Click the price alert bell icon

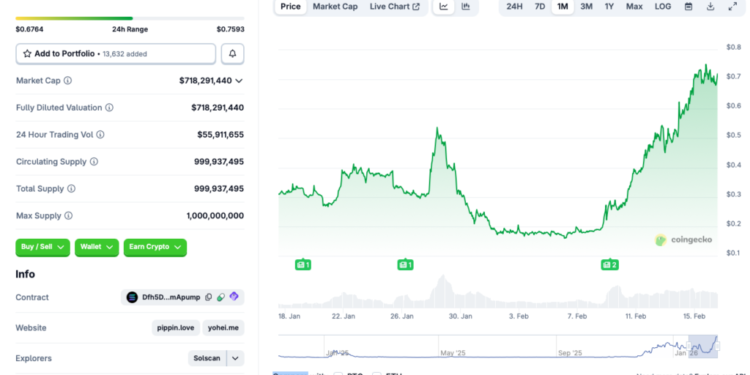(232, 54)
